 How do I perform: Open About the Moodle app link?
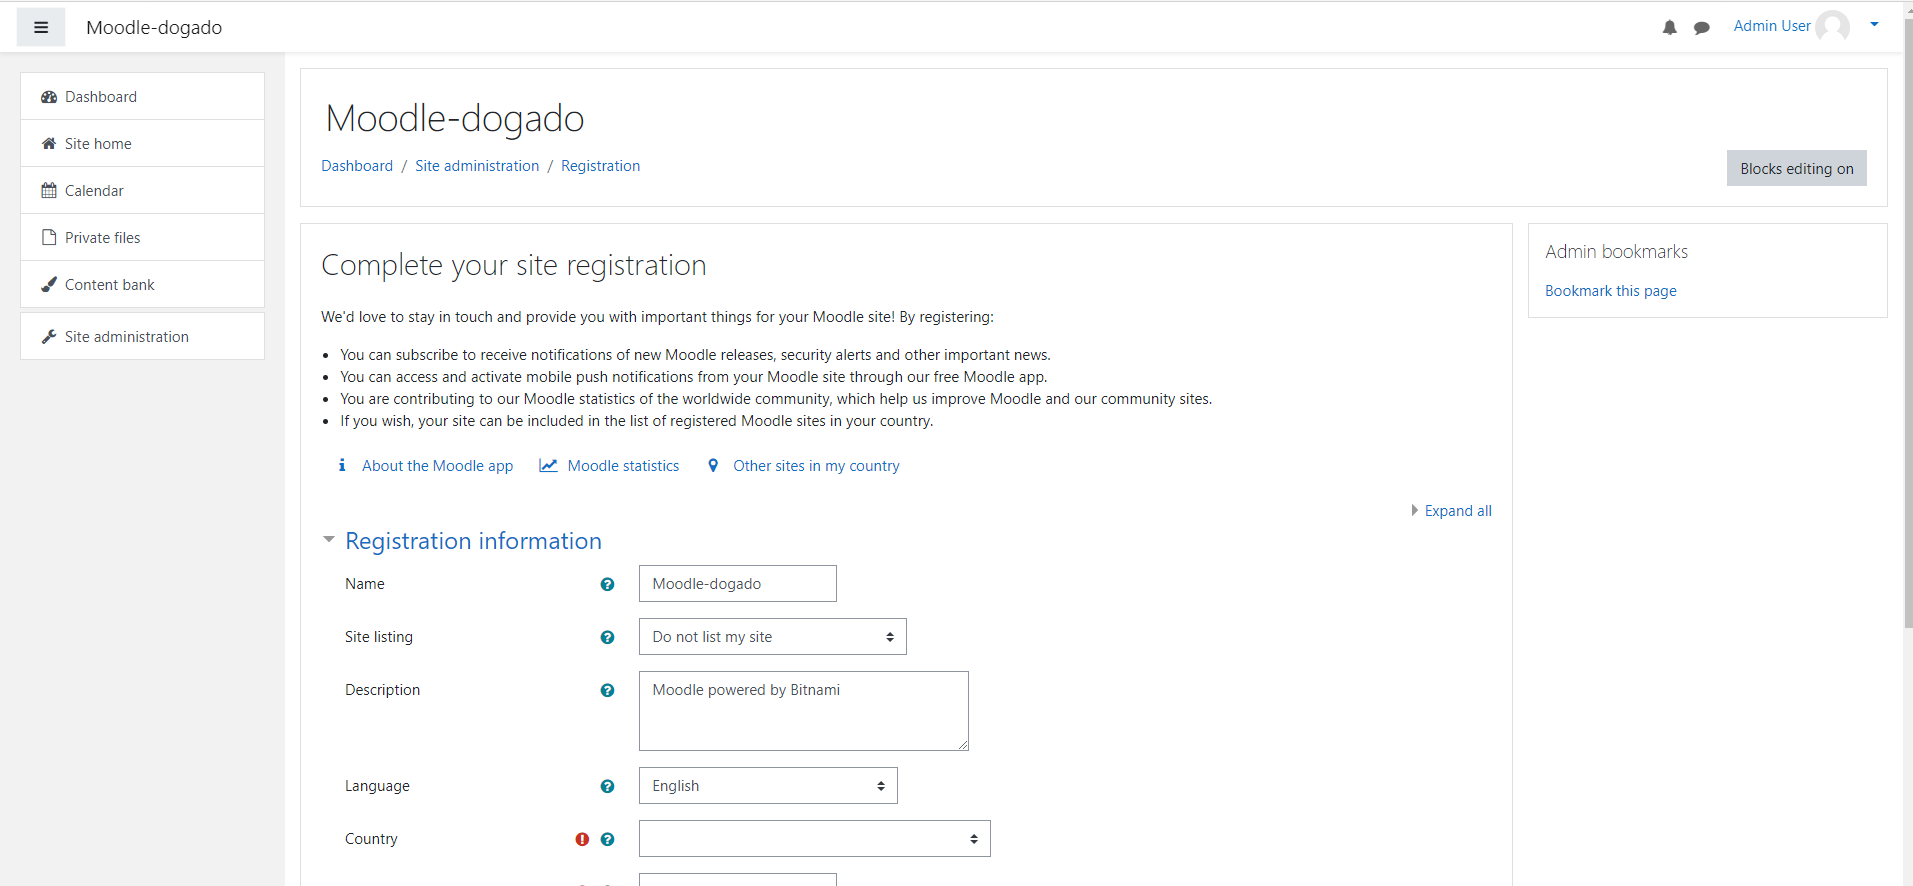tap(437, 466)
